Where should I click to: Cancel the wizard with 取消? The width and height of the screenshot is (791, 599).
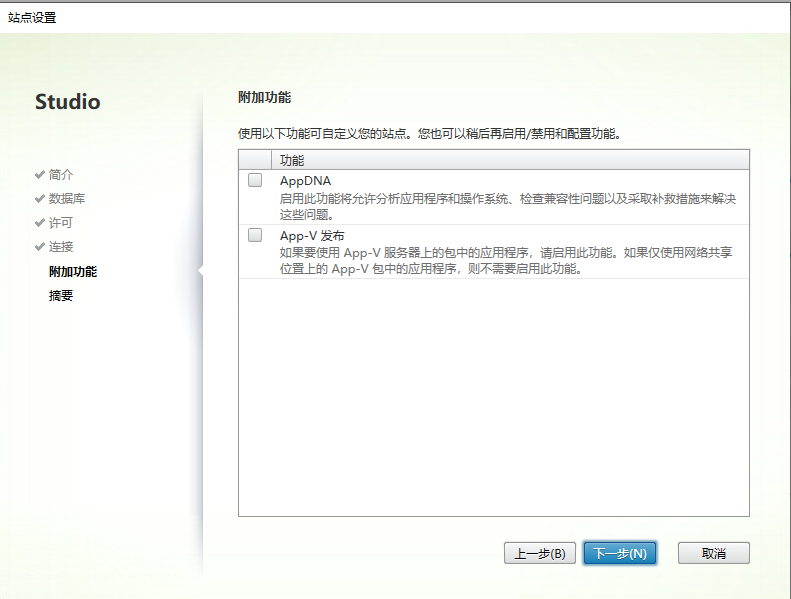pos(713,553)
